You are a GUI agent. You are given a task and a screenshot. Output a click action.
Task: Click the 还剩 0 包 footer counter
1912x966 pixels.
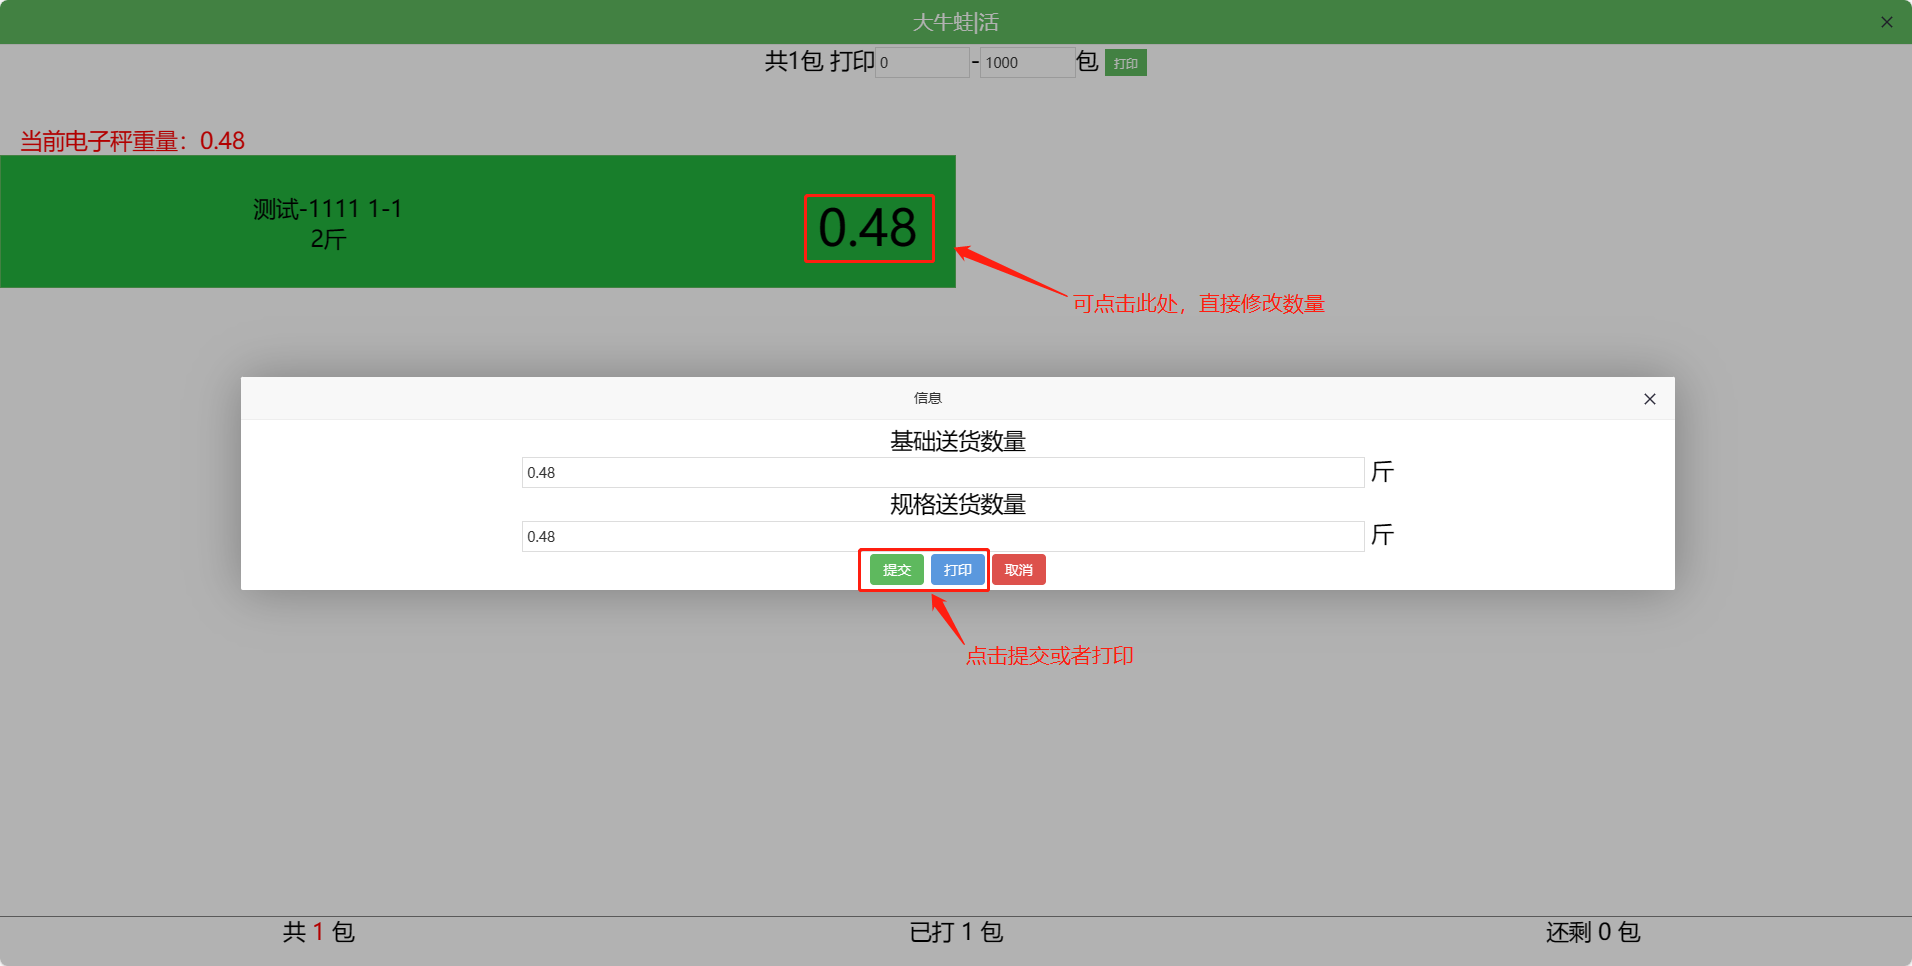1592,932
